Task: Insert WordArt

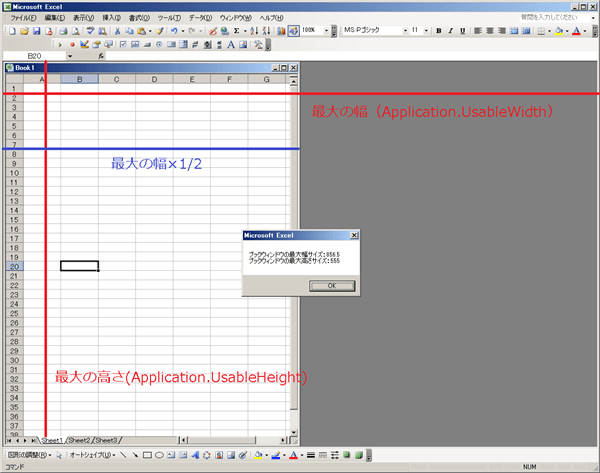Action: click(x=195, y=455)
